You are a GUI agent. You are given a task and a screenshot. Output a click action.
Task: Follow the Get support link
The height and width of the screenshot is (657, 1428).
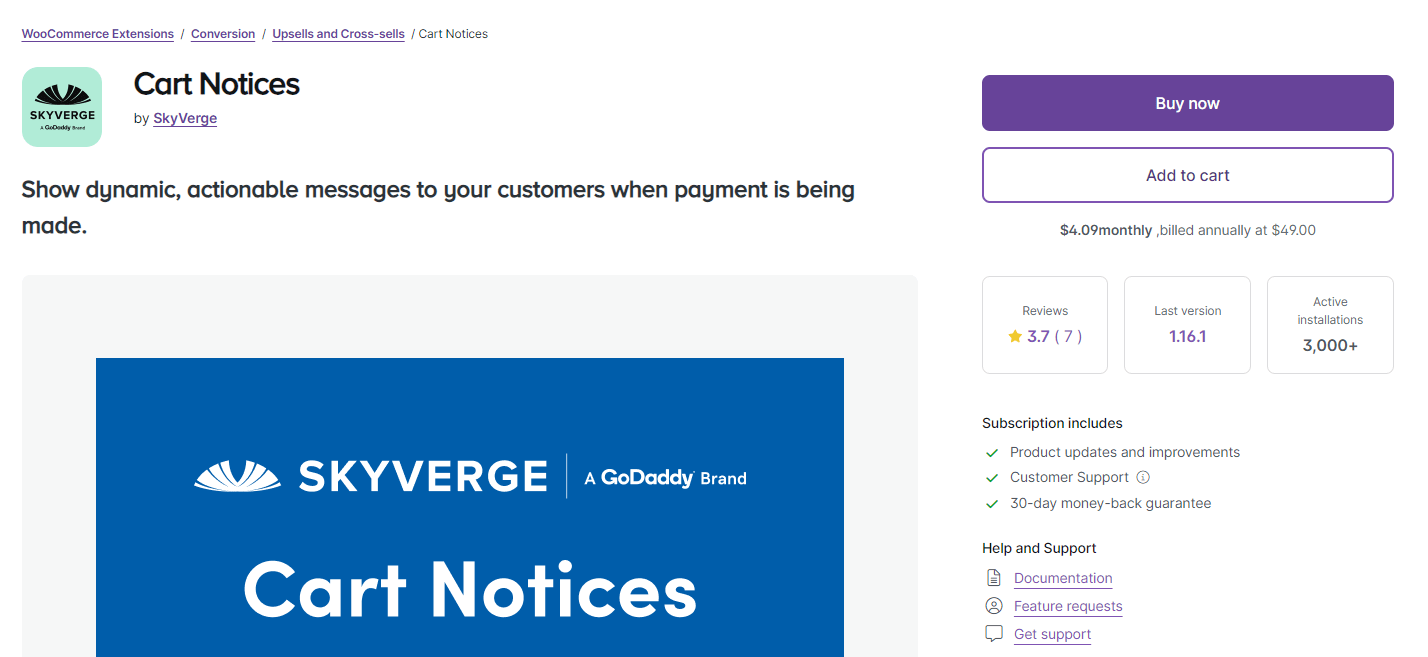coord(1052,634)
